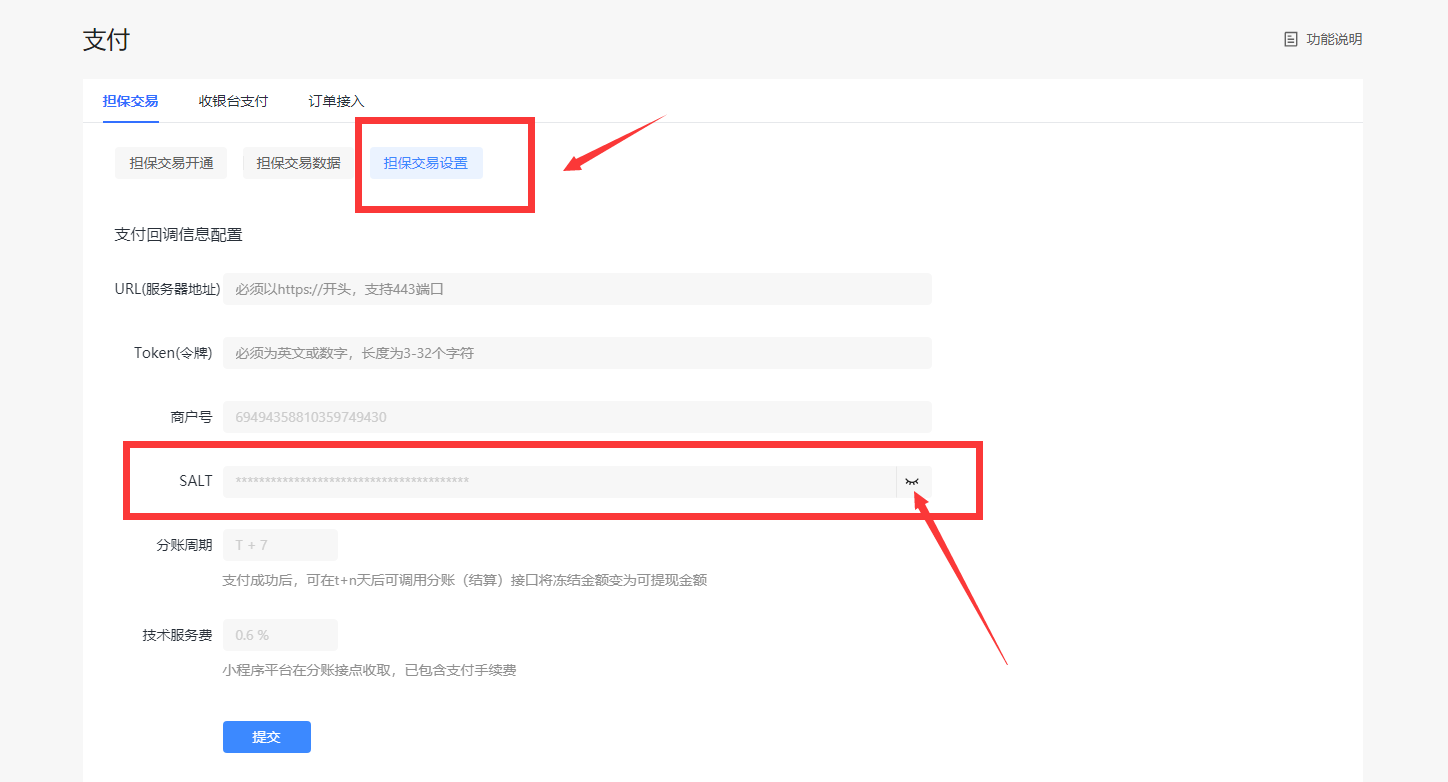
Task: Select the 担保交易设置 sub-tab
Action: [426, 163]
